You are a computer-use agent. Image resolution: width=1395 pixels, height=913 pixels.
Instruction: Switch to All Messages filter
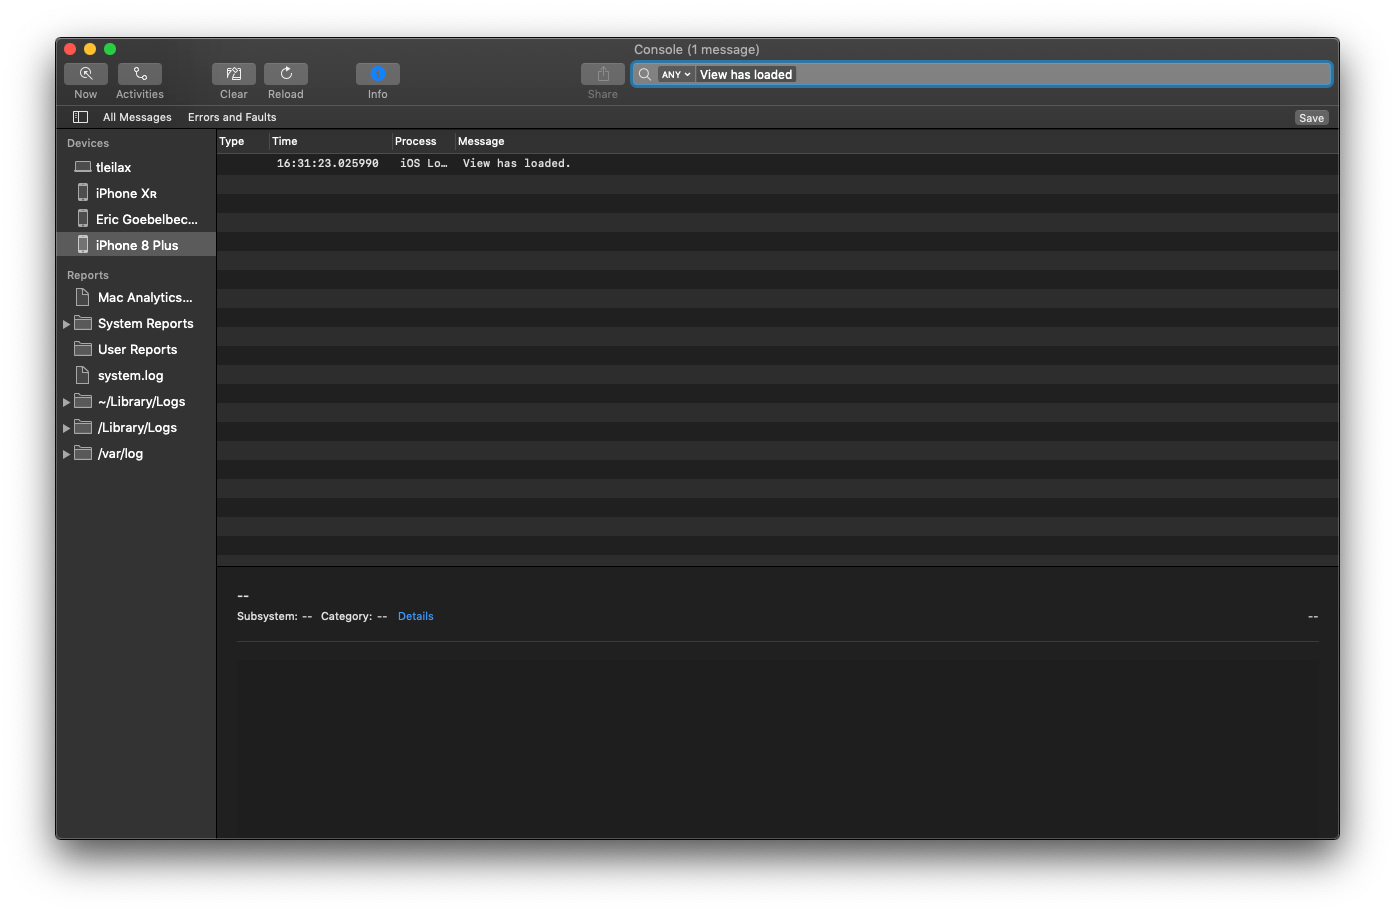pyautogui.click(x=137, y=117)
